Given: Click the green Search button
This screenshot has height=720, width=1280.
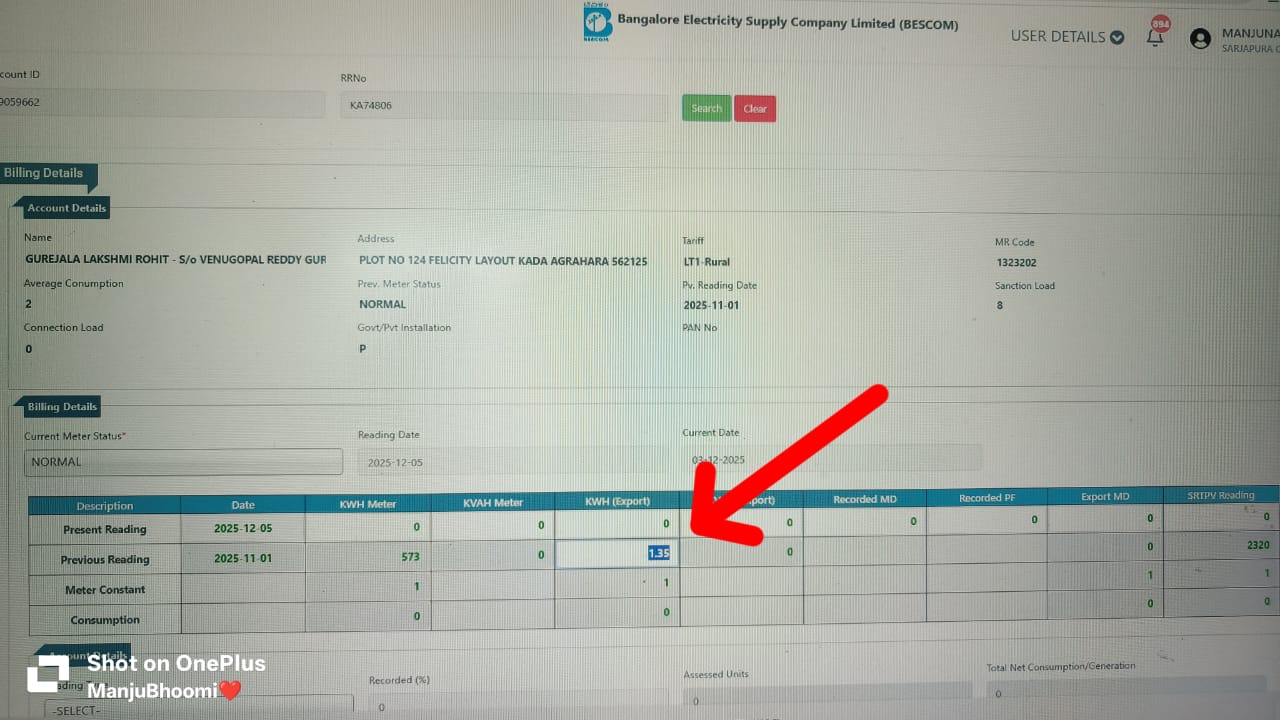Looking at the screenshot, I should pos(706,109).
